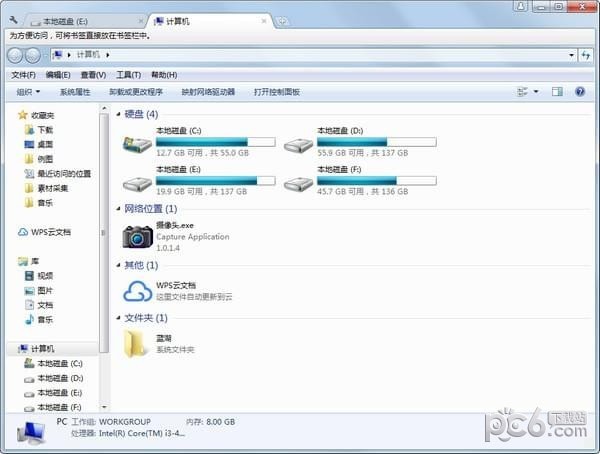This screenshot has width=600, height=454.
Task: Open a new tab with the plus button
Action: click(282, 21)
